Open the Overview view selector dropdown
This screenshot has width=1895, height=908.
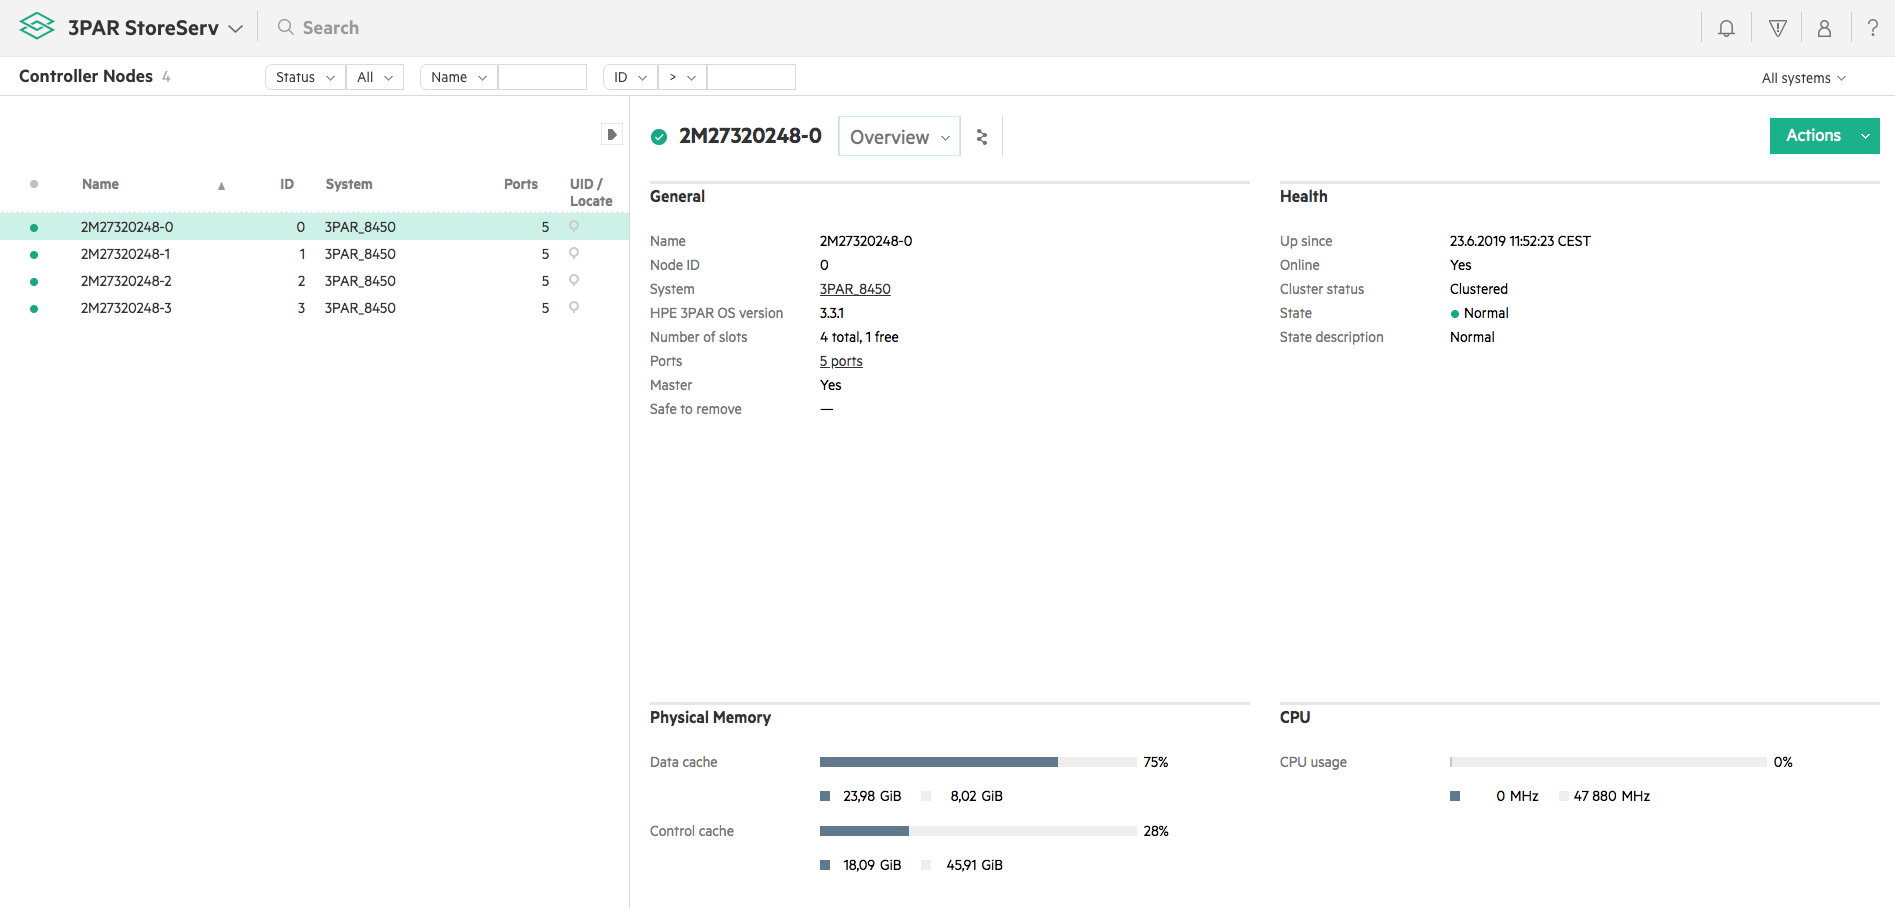click(899, 137)
